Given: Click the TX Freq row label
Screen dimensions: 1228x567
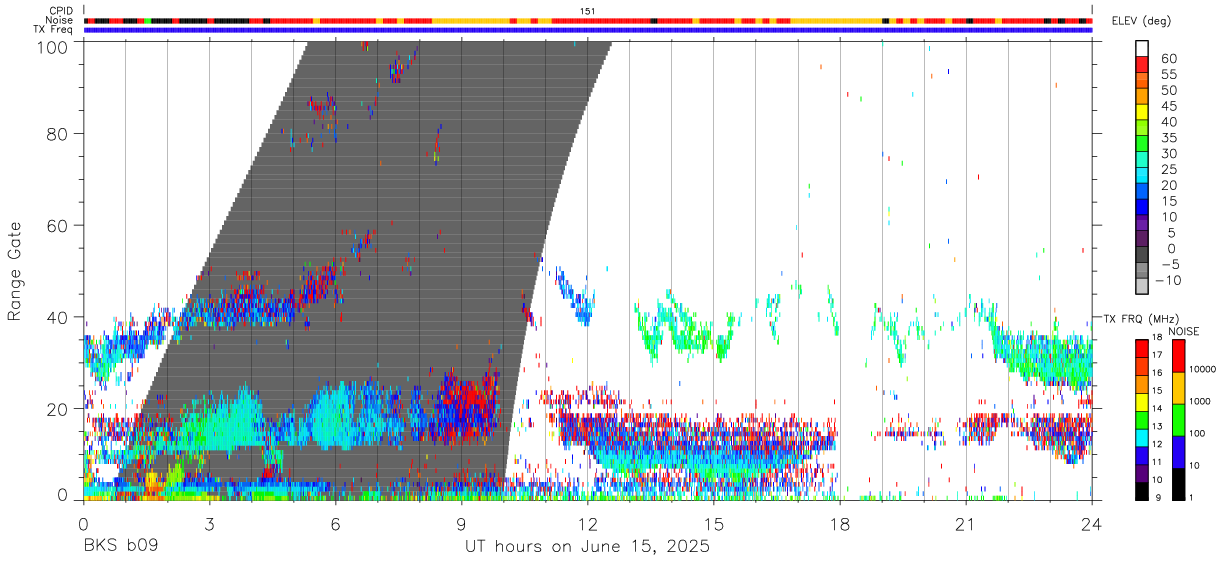Looking at the screenshot, I should 53,30.
